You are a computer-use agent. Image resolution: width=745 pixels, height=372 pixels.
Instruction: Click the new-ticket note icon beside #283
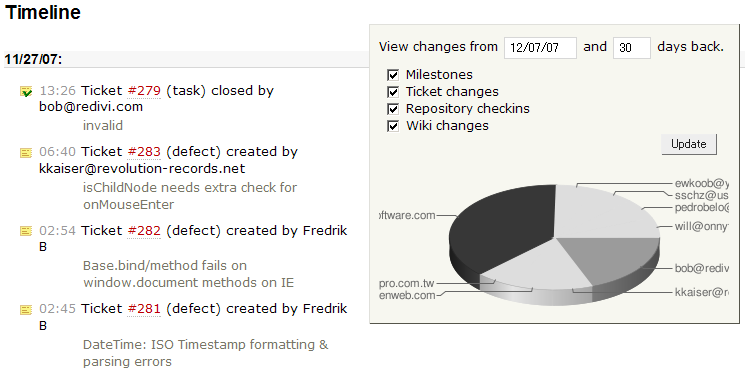coord(26,153)
